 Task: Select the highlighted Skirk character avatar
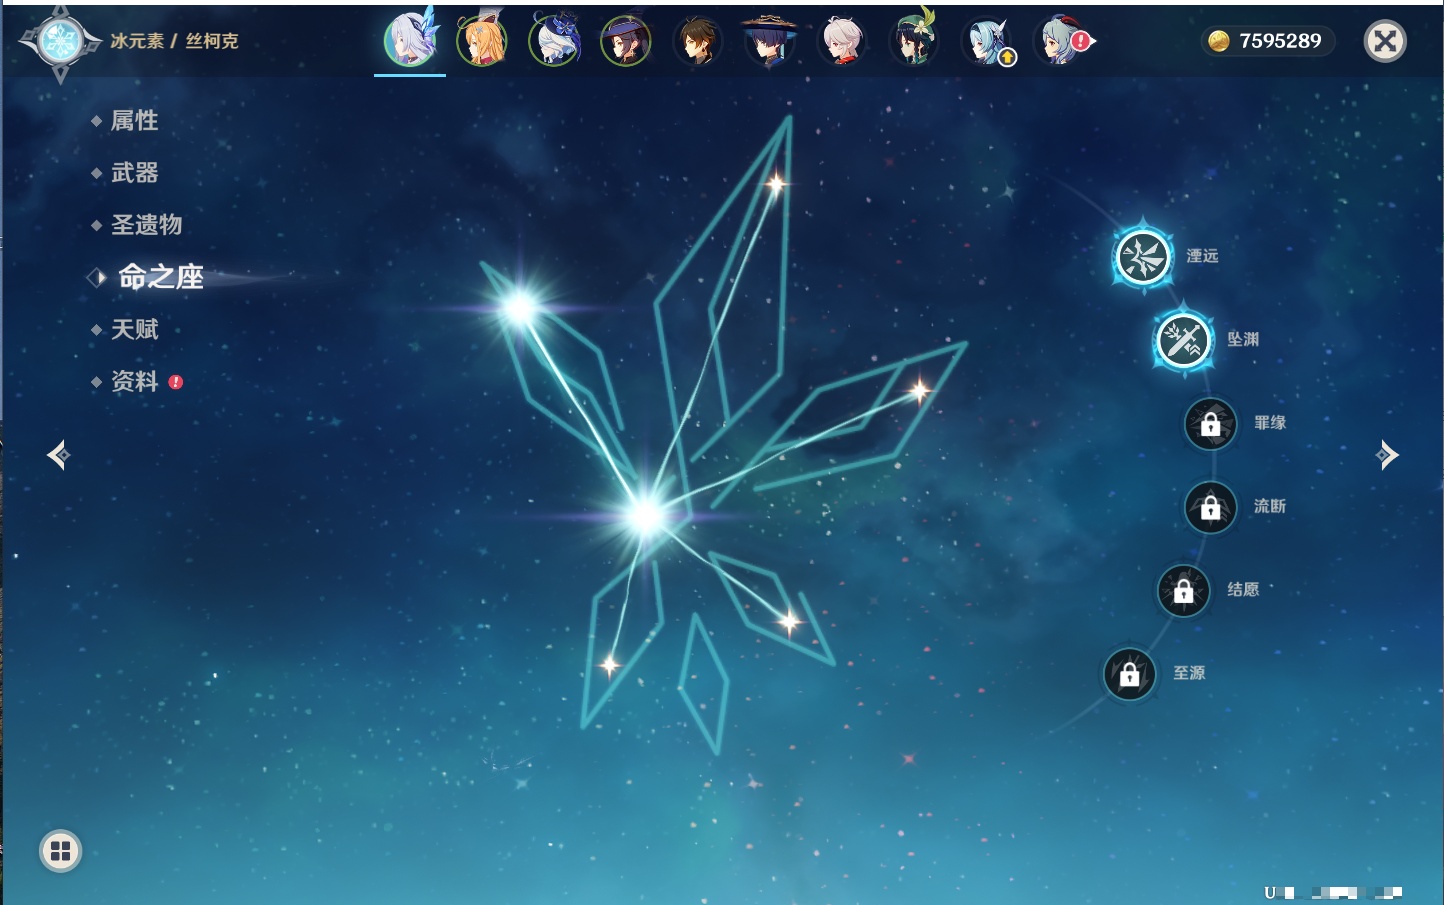[410, 41]
